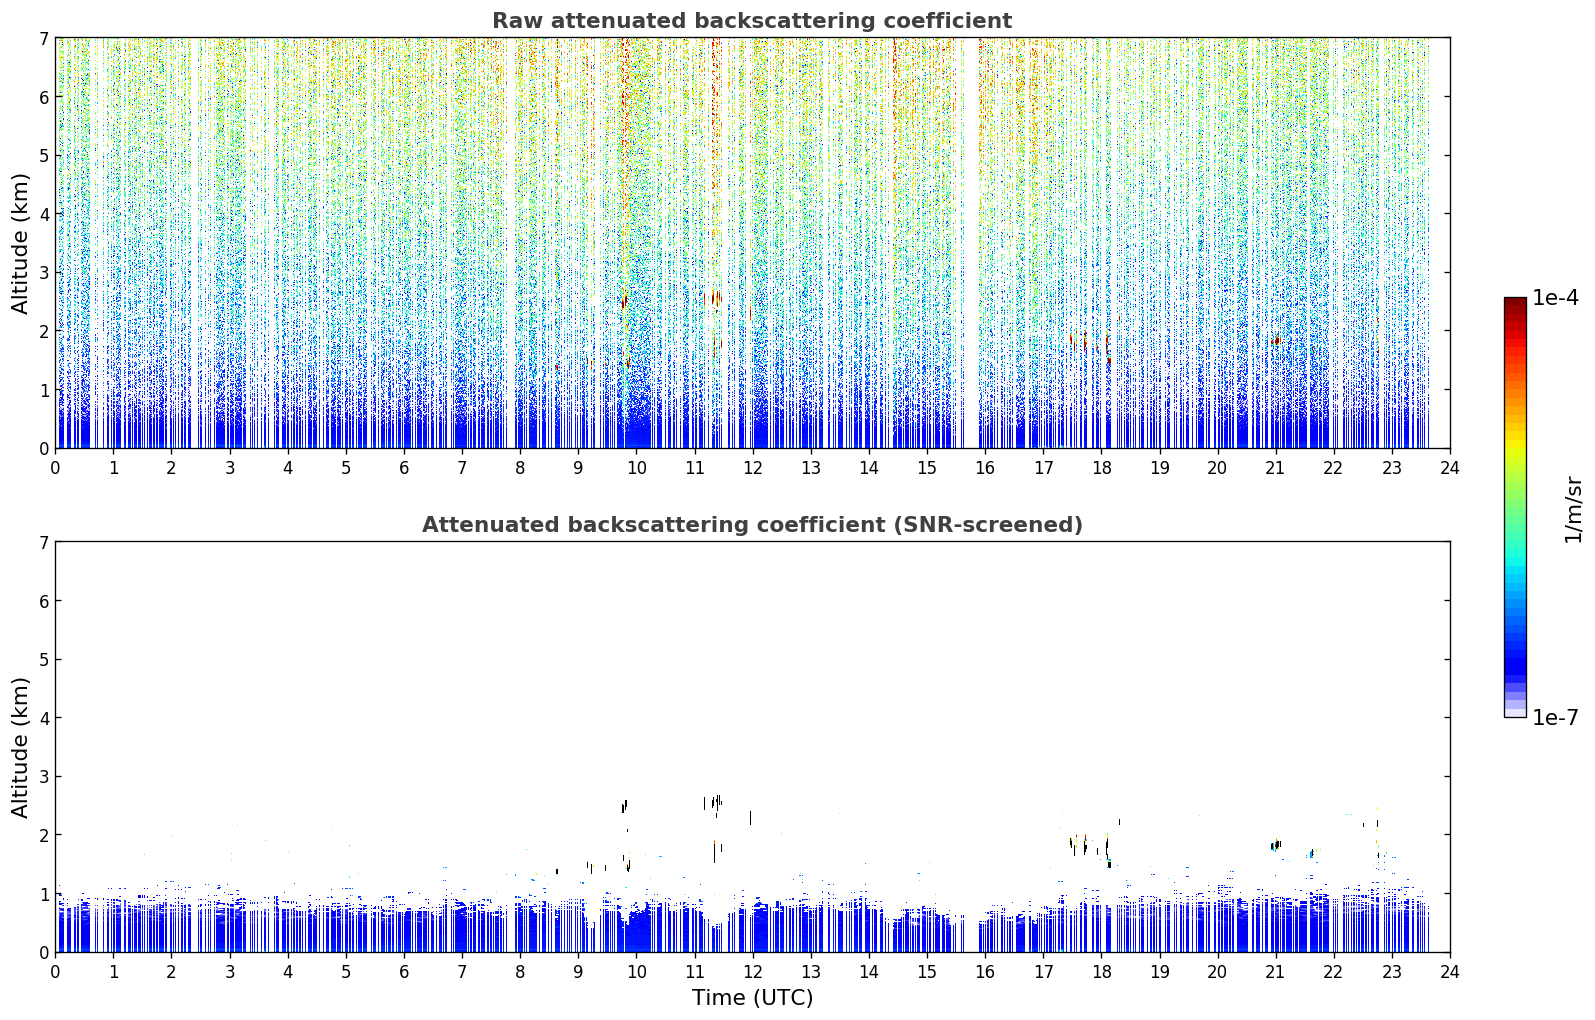The image size is (1595, 1020).
Task: Click hour 12 tick on bottom time axis
Action: point(752,971)
